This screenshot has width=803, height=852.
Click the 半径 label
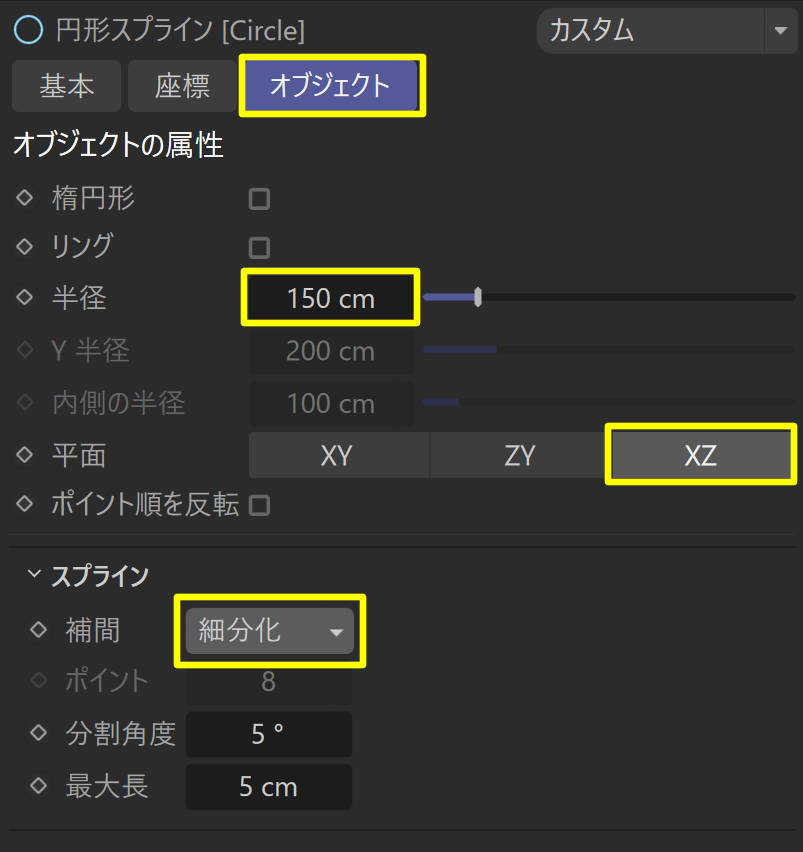click(x=79, y=298)
